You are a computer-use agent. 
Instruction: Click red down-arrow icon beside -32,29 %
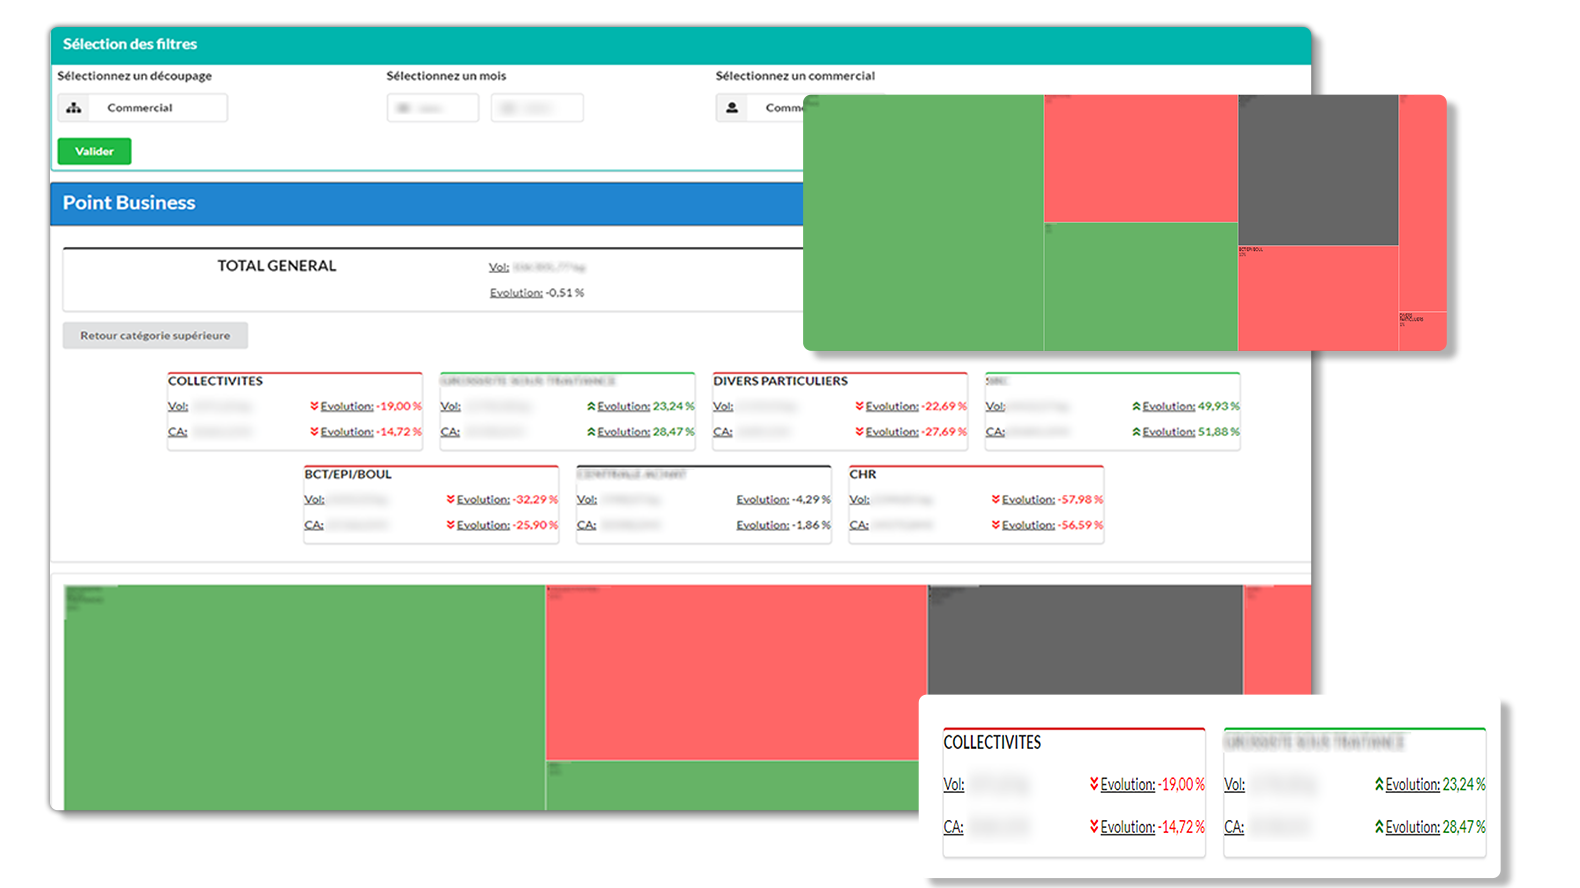tap(450, 499)
